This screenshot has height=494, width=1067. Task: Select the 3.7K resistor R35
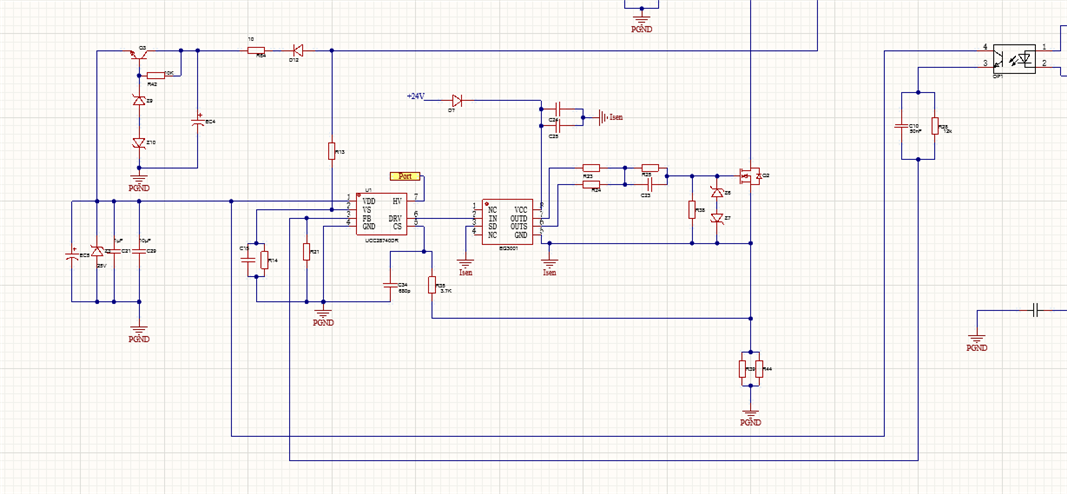click(431, 284)
